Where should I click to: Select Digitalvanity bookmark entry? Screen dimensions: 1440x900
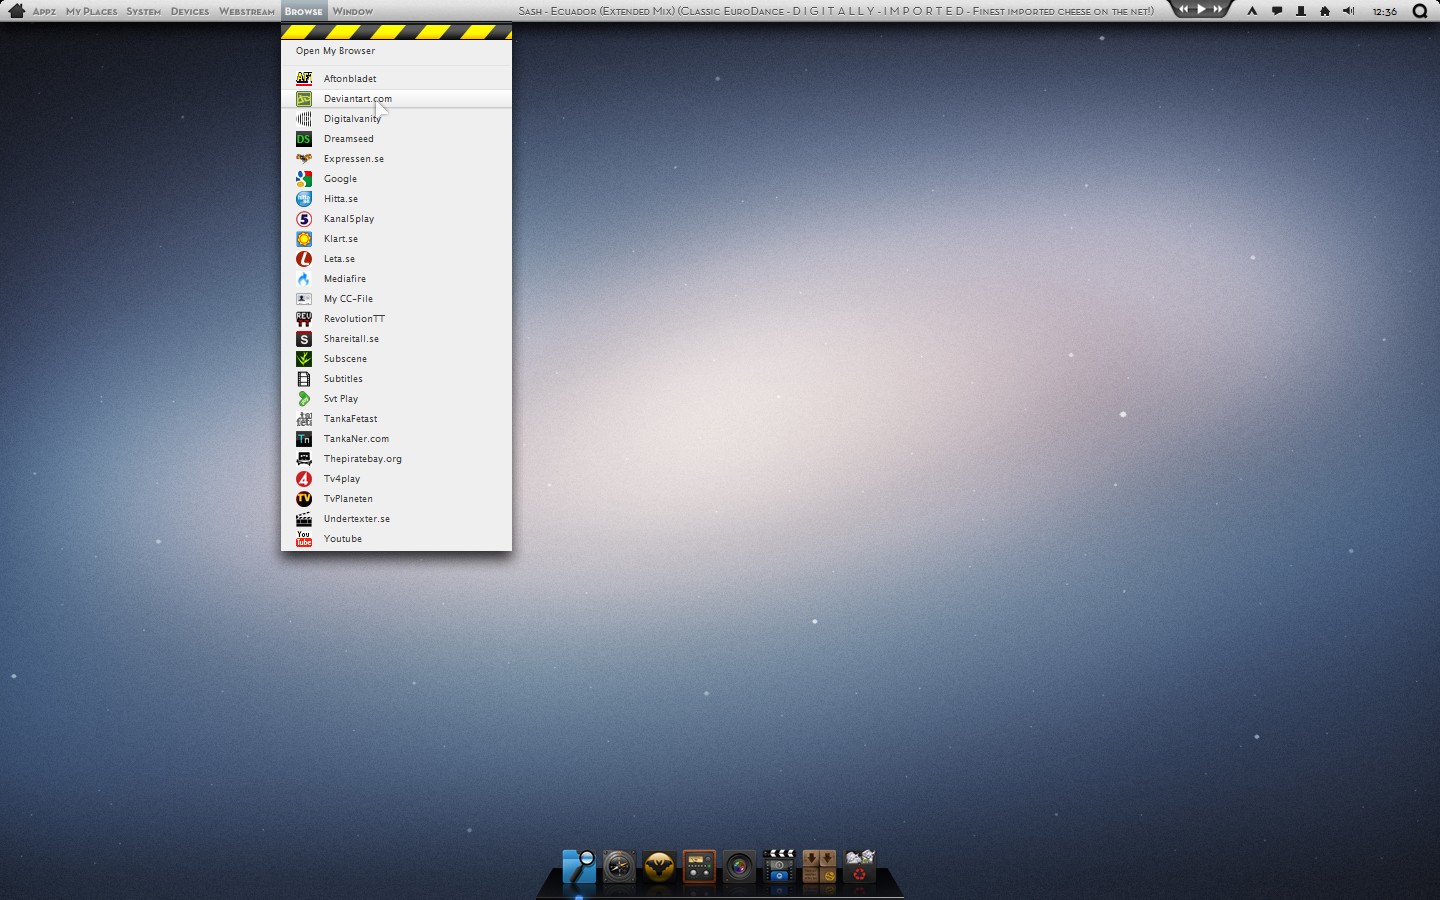pos(396,119)
